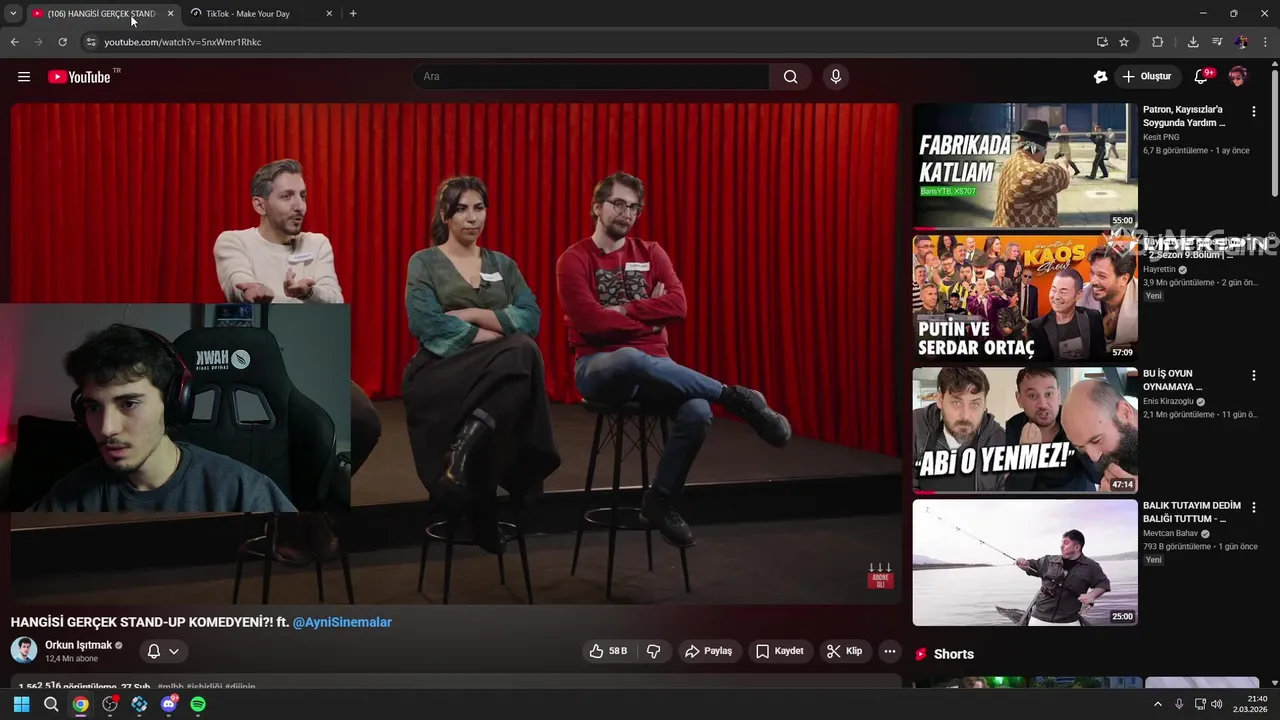Bookmark this page with star icon

pyautogui.click(x=1124, y=42)
